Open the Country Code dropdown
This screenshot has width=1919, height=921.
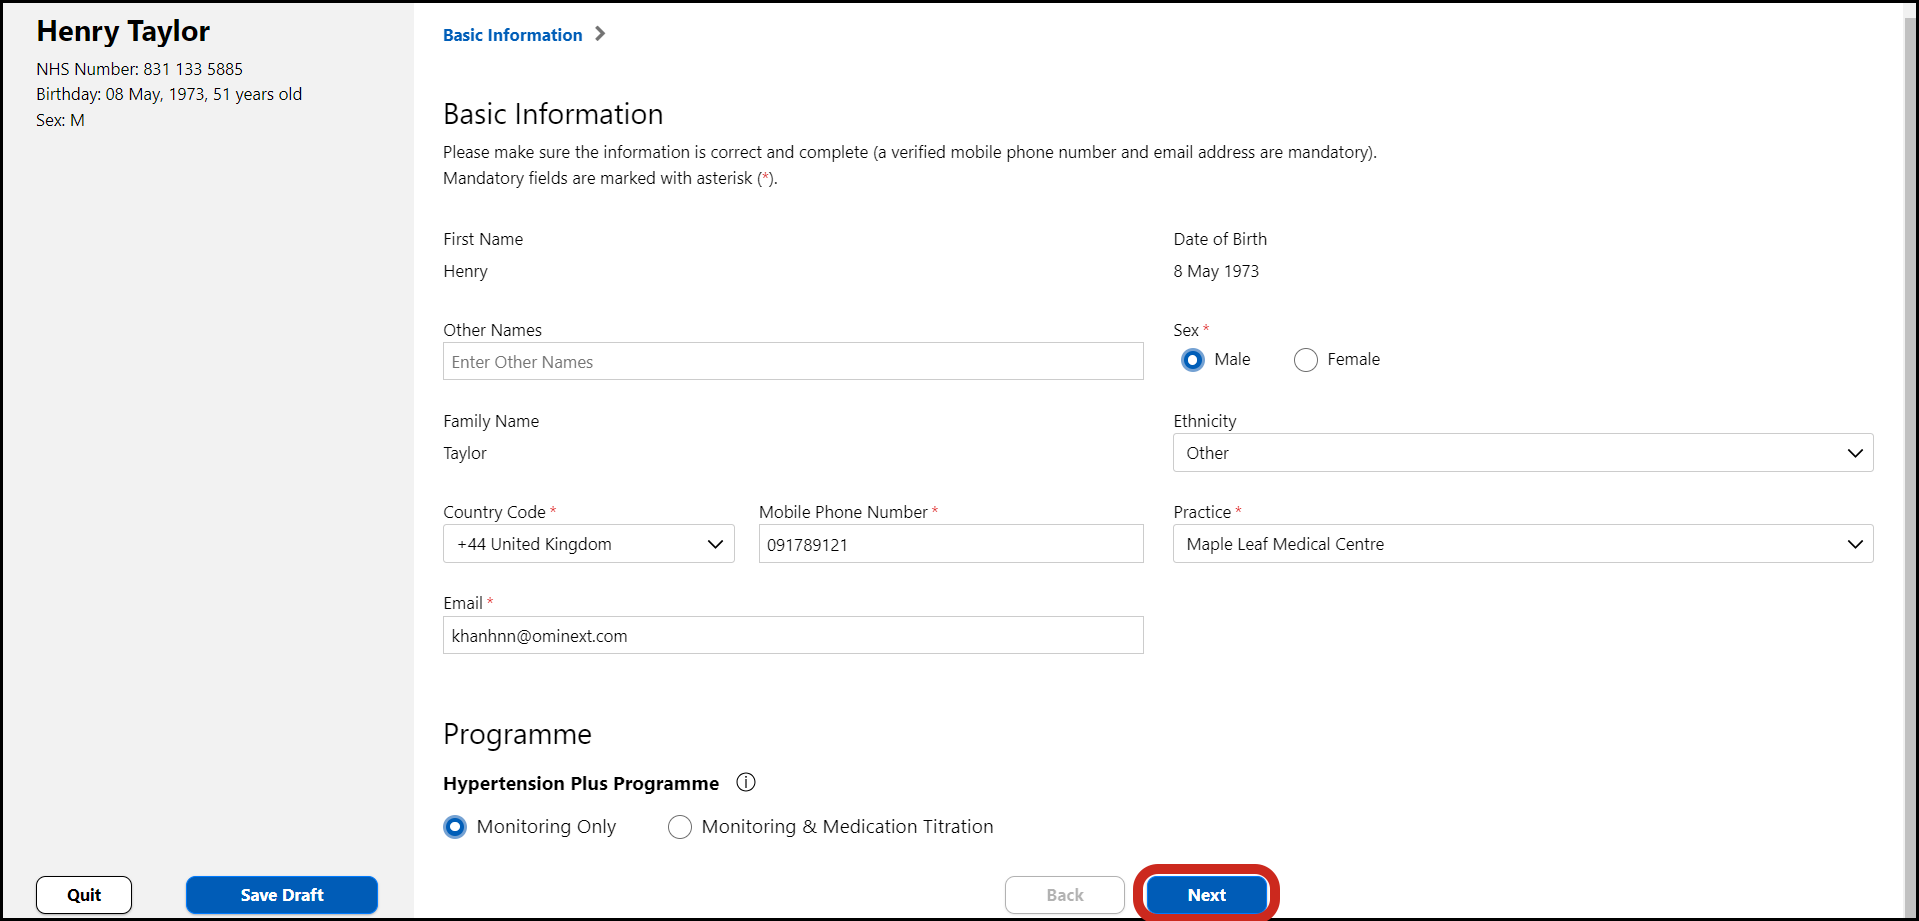[588, 544]
